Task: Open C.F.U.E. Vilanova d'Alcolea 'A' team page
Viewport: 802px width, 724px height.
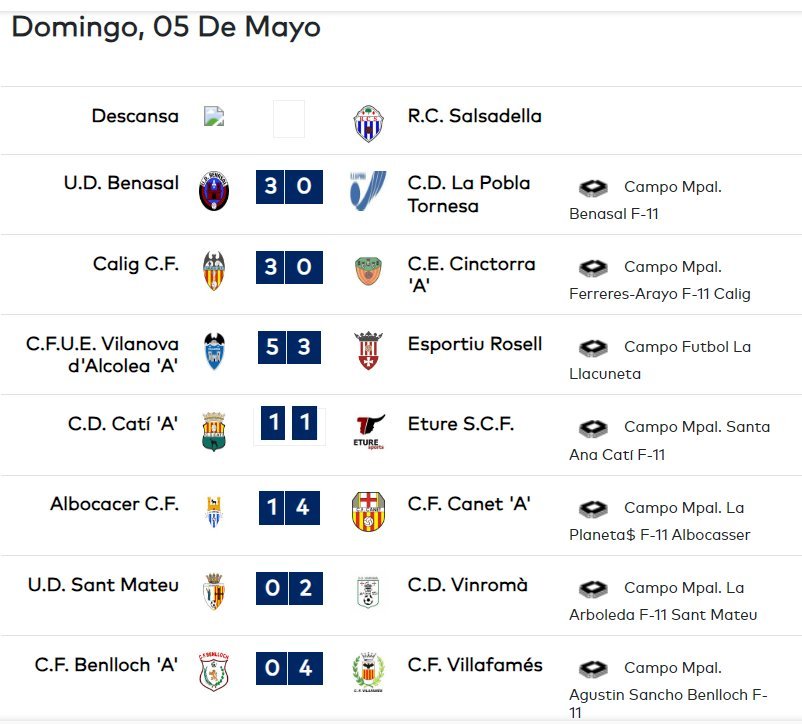Action: click(x=102, y=355)
